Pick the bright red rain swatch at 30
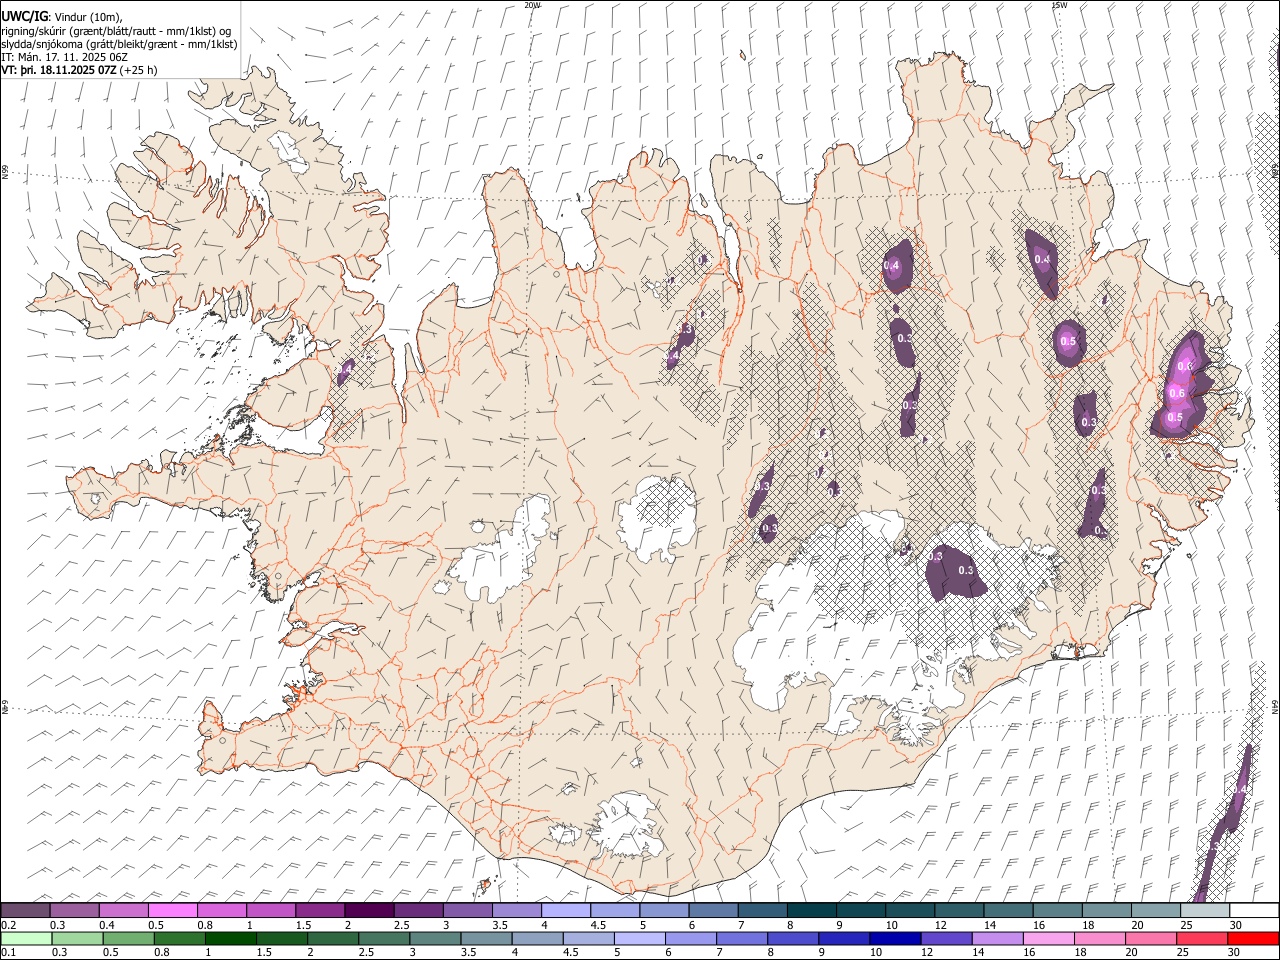 click(1252, 938)
